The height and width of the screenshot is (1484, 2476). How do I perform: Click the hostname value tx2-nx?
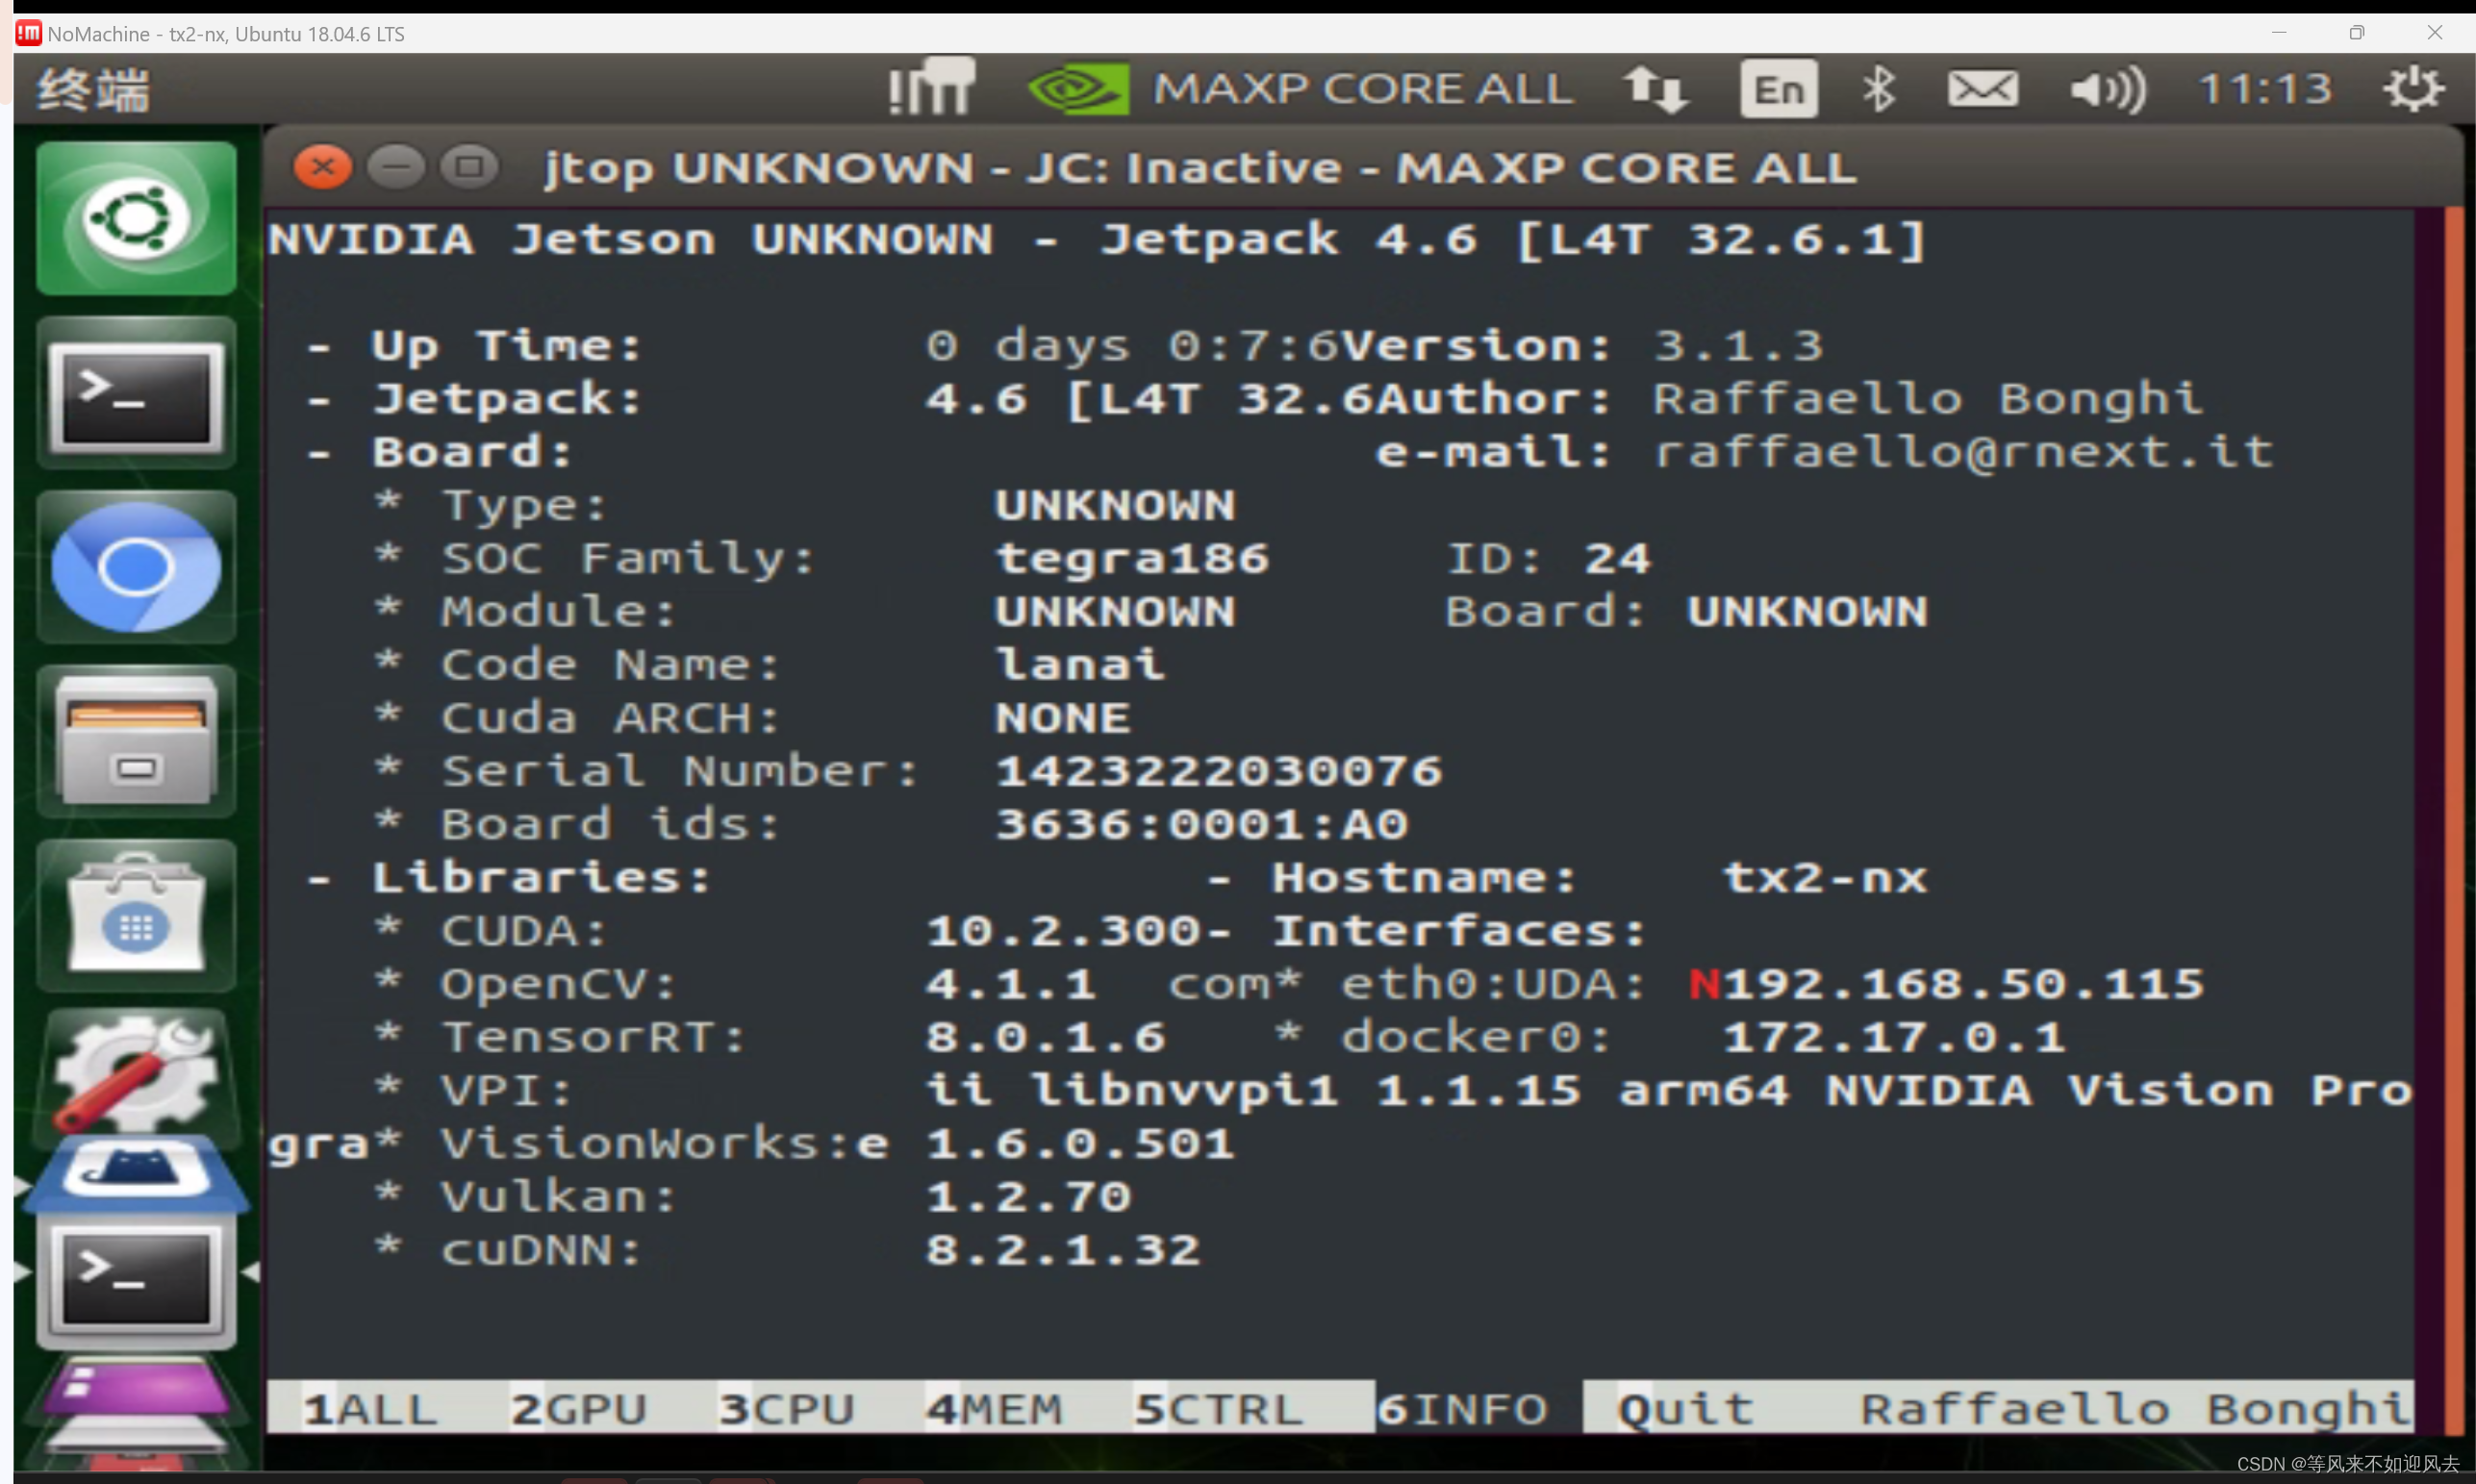[1824, 878]
